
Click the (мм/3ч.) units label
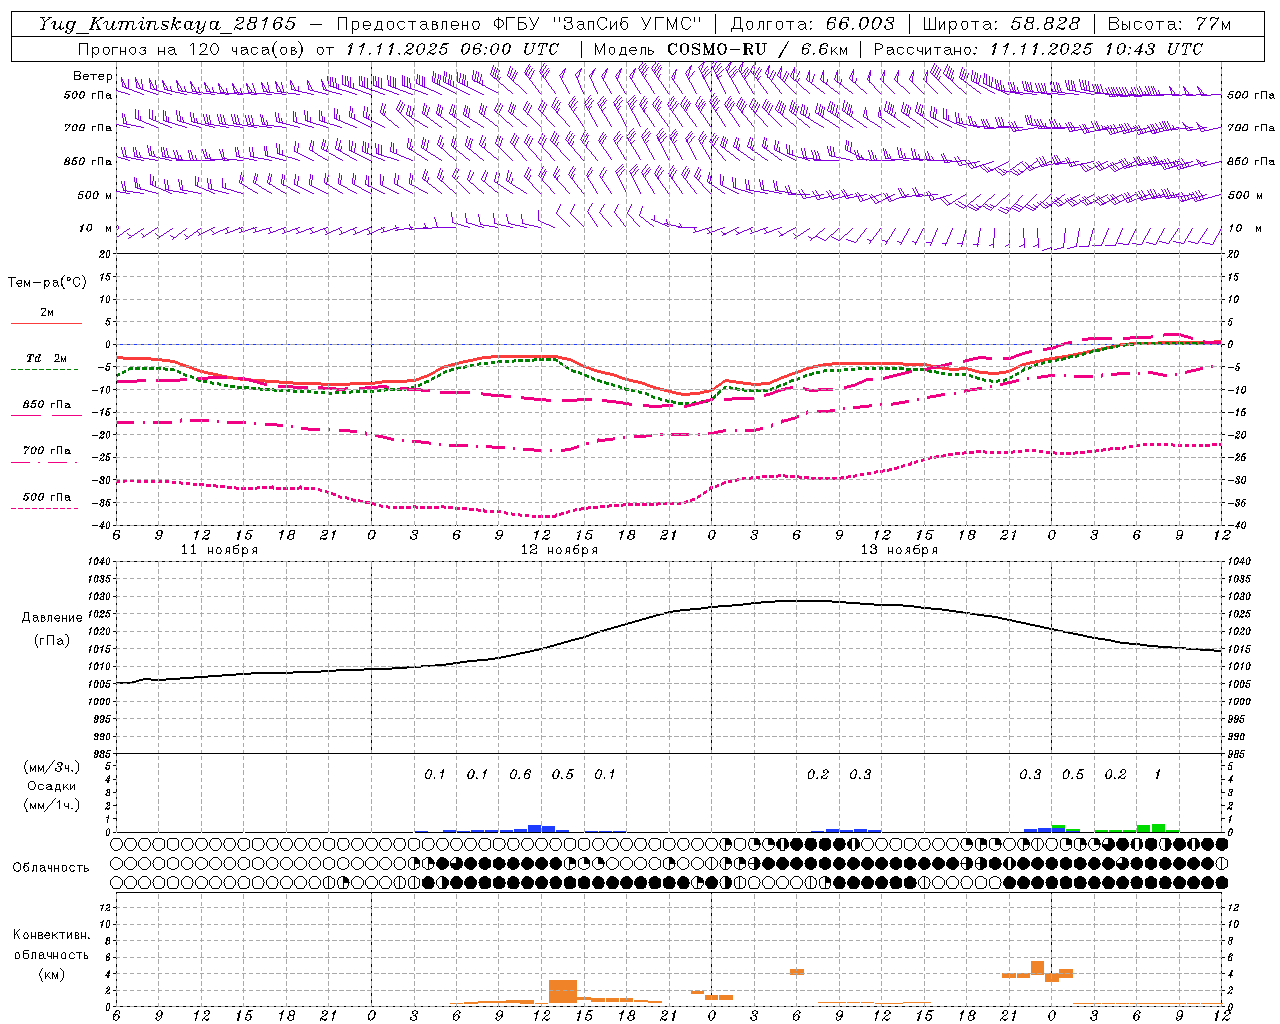tap(52, 767)
